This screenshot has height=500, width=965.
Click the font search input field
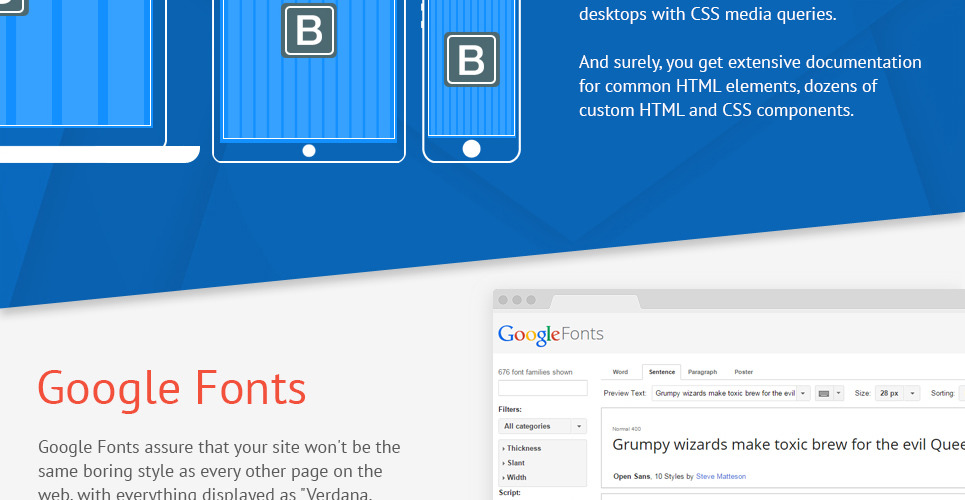pos(543,388)
